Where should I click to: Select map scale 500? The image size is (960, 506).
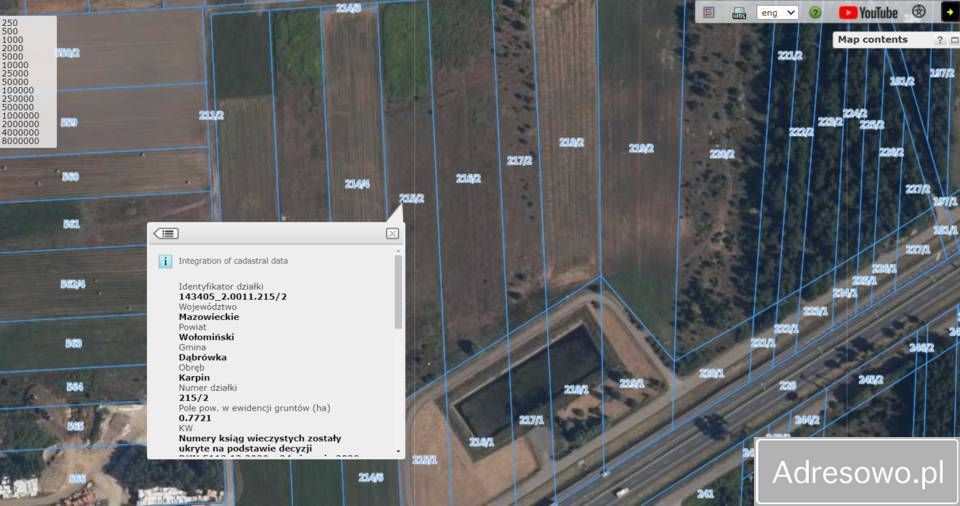[x=10, y=31]
